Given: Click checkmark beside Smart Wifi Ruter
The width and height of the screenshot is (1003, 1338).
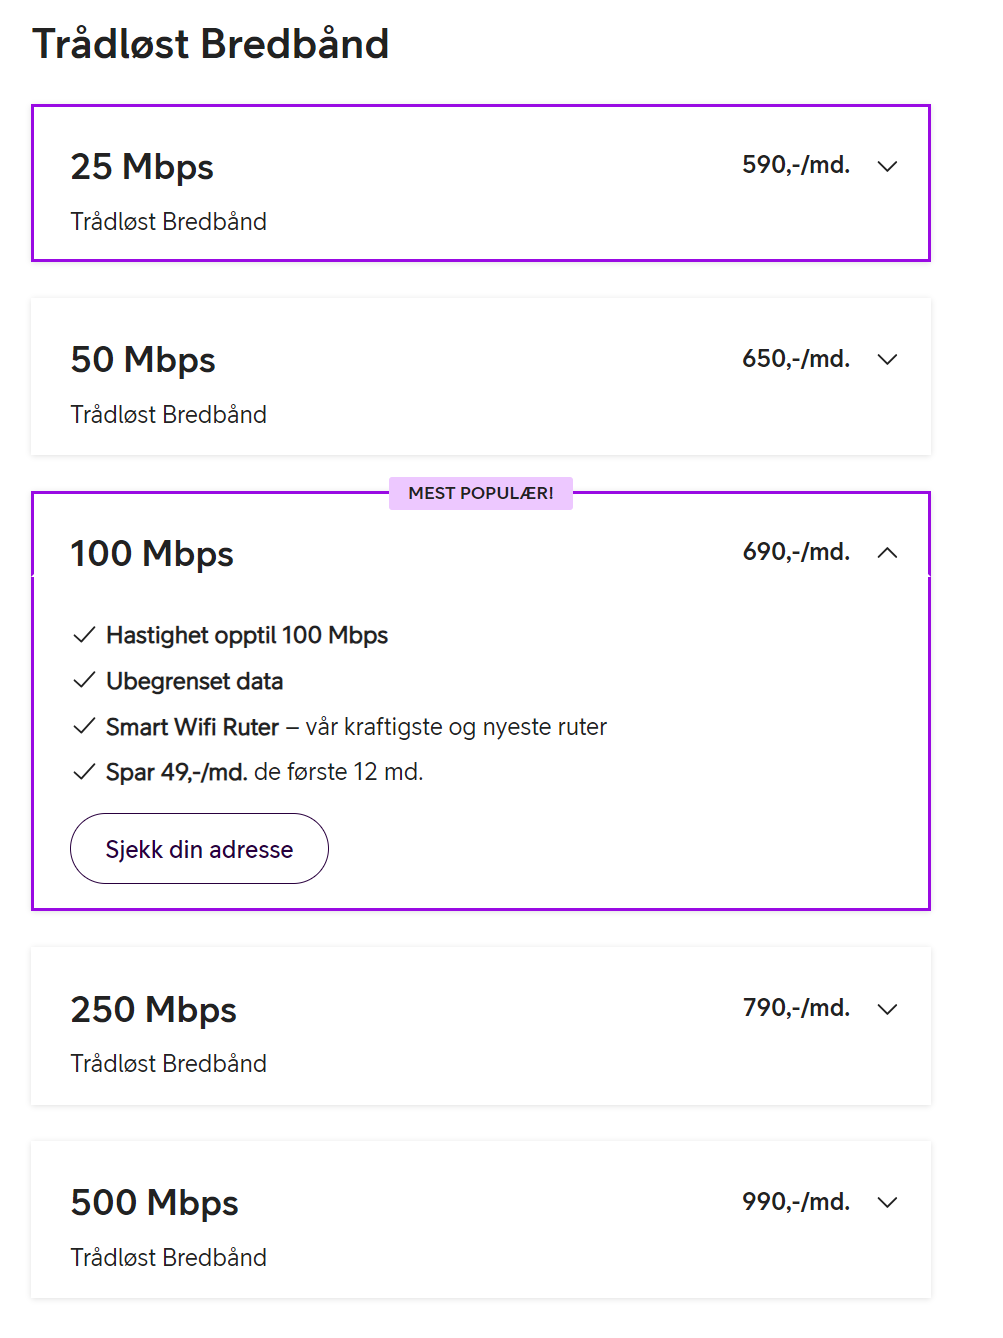Looking at the screenshot, I should [x=84, y=726].
